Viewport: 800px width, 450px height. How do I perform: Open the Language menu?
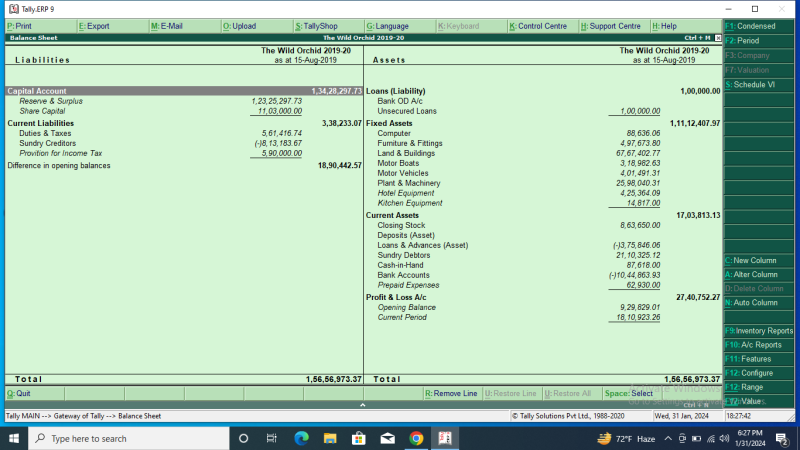click(x=401, y=26)
